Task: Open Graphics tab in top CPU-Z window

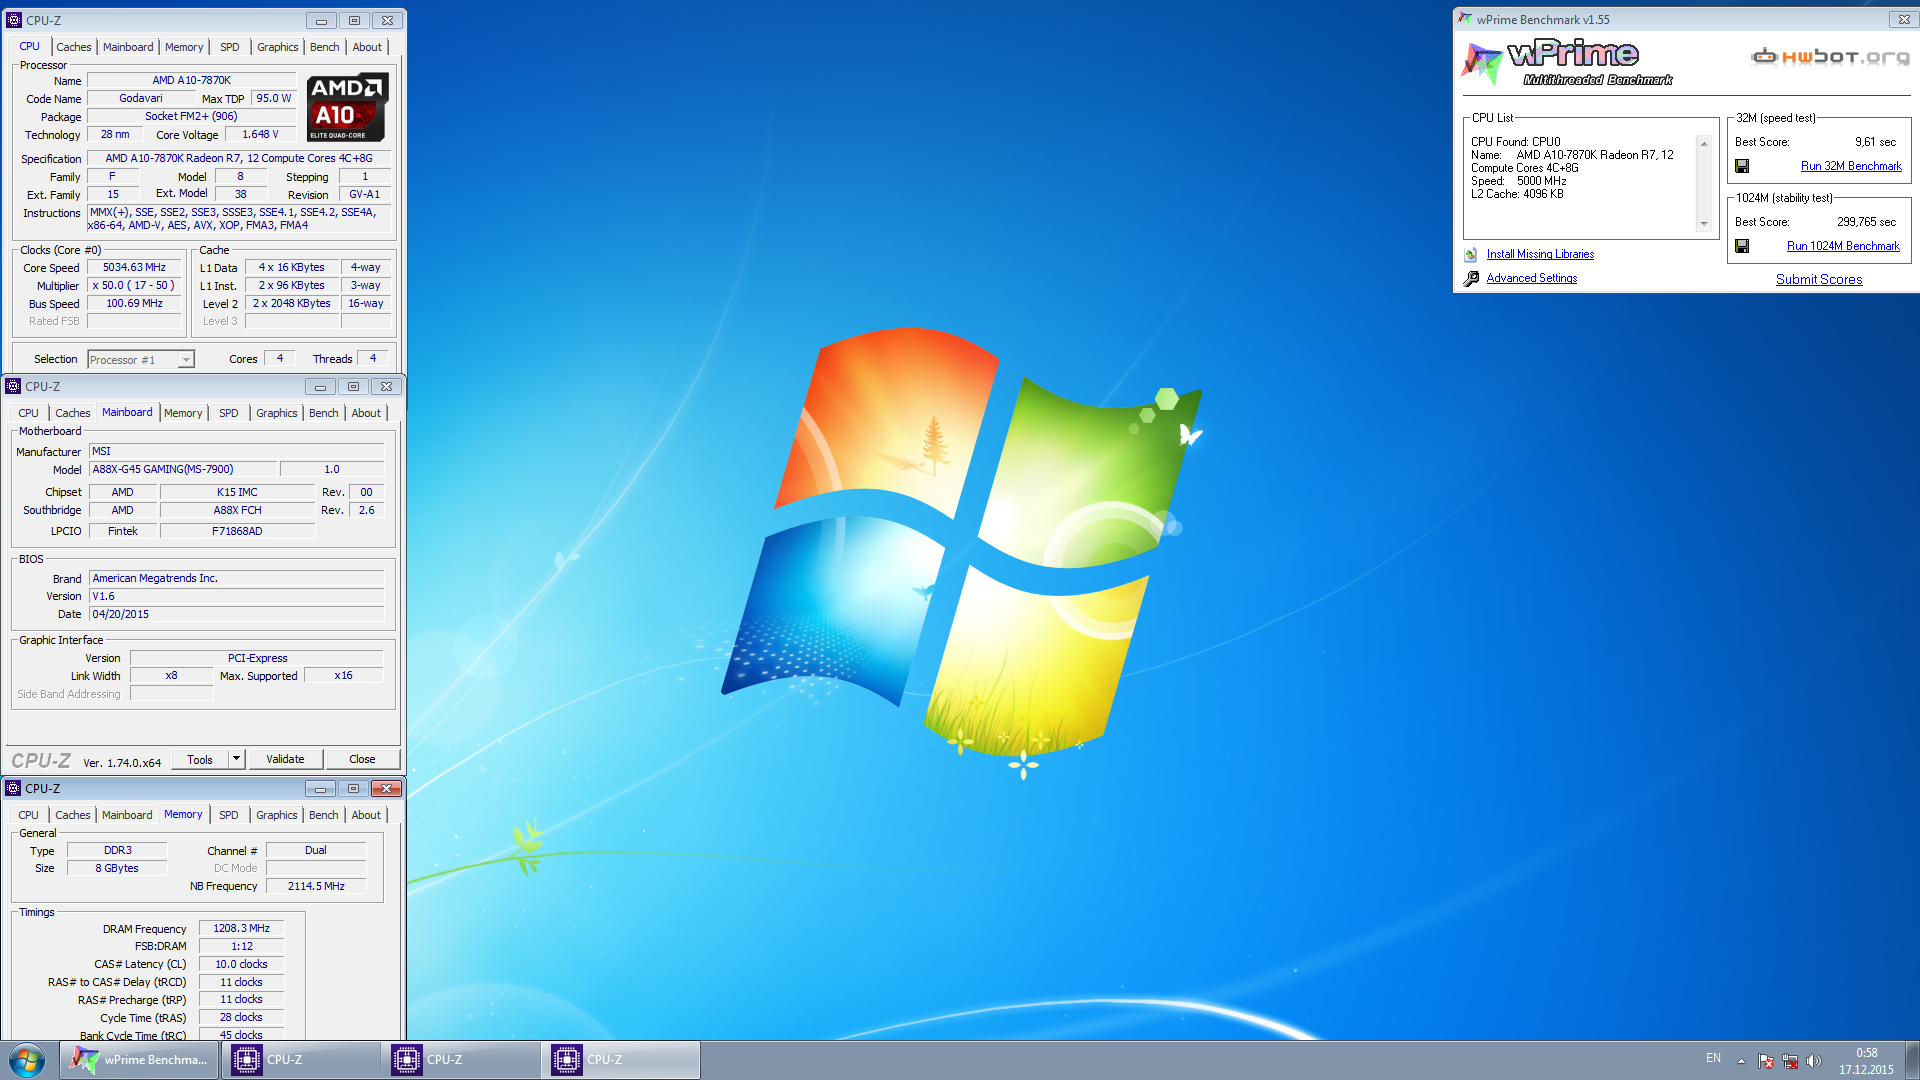Action: (x=277, y=47)
